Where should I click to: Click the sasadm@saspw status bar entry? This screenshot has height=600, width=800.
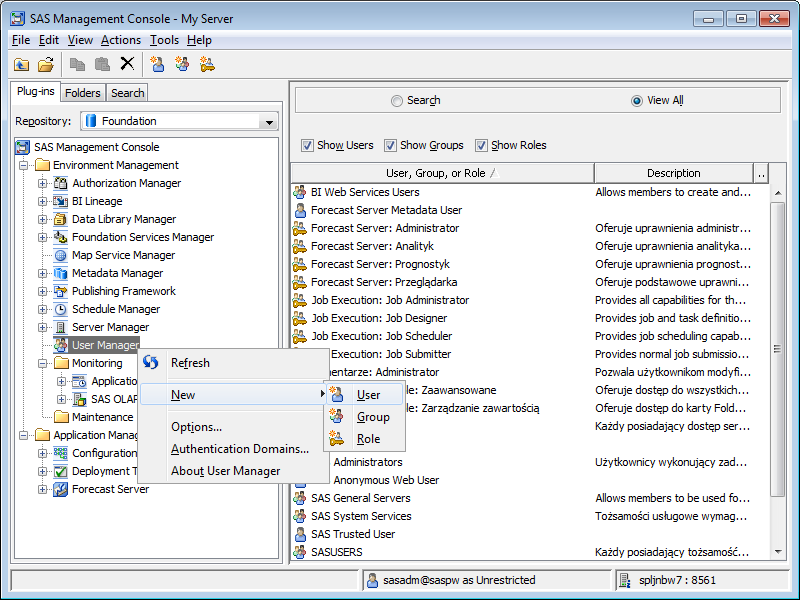coord(487,580)
